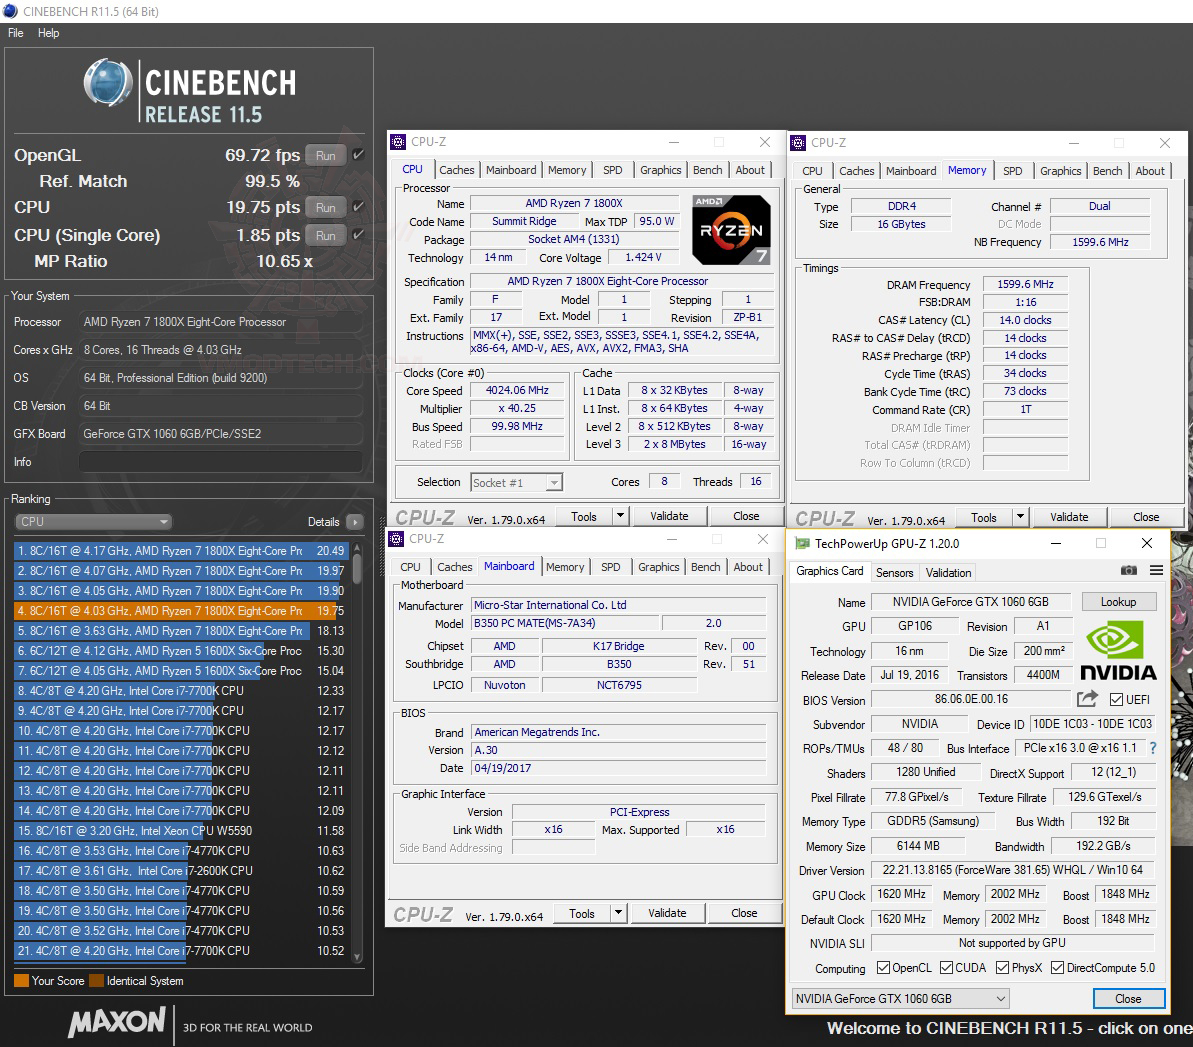Open Tools dropdown arrow in CPU-Z Memory window
The width and height of the screenshot is (1193, 1047).
(x=1020, y=517)
